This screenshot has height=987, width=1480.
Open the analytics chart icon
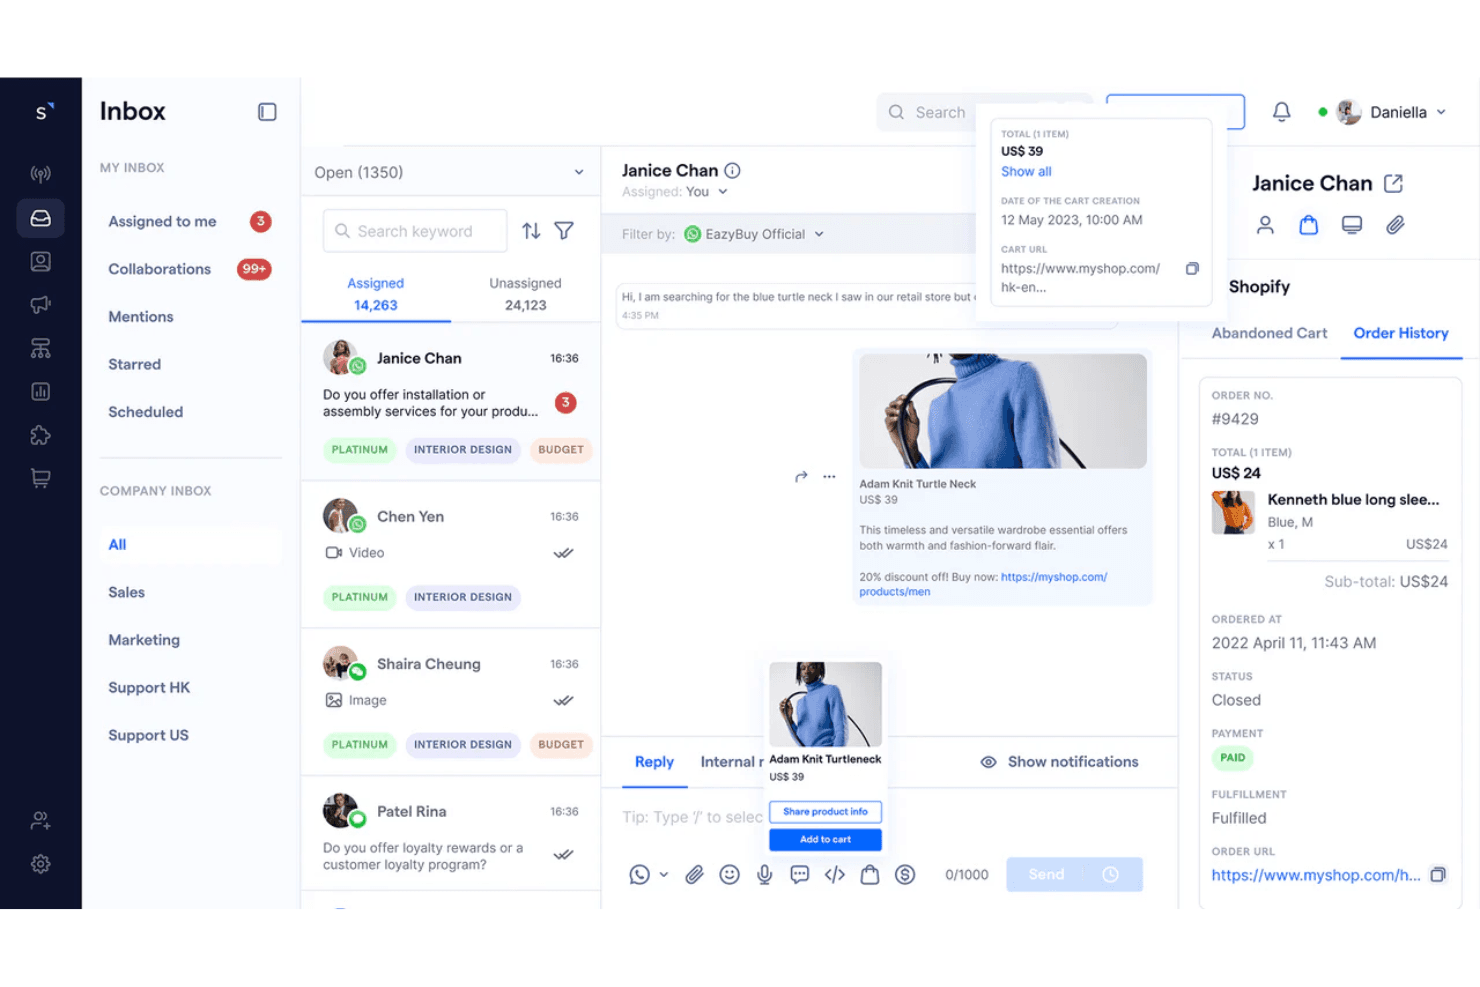(40, 392)
